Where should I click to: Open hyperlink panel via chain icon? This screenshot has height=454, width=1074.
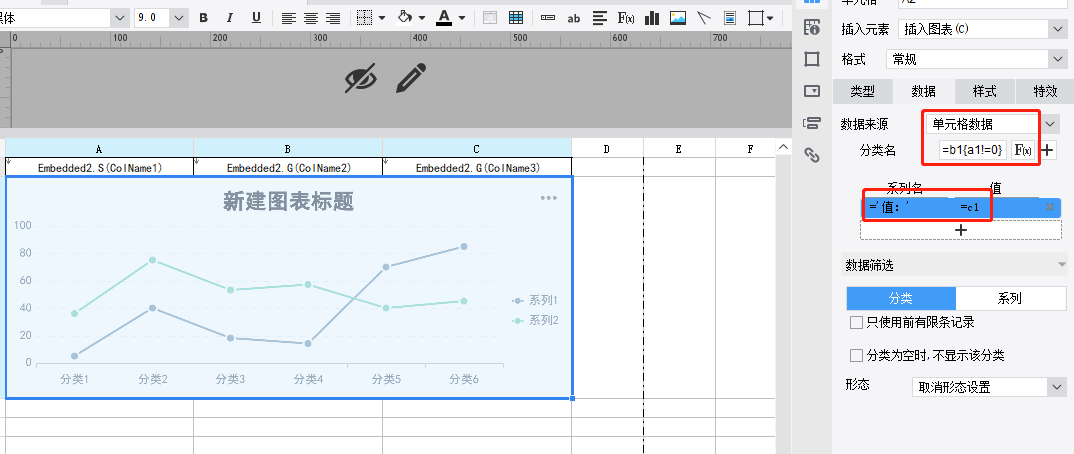click(x=812, y=155)
